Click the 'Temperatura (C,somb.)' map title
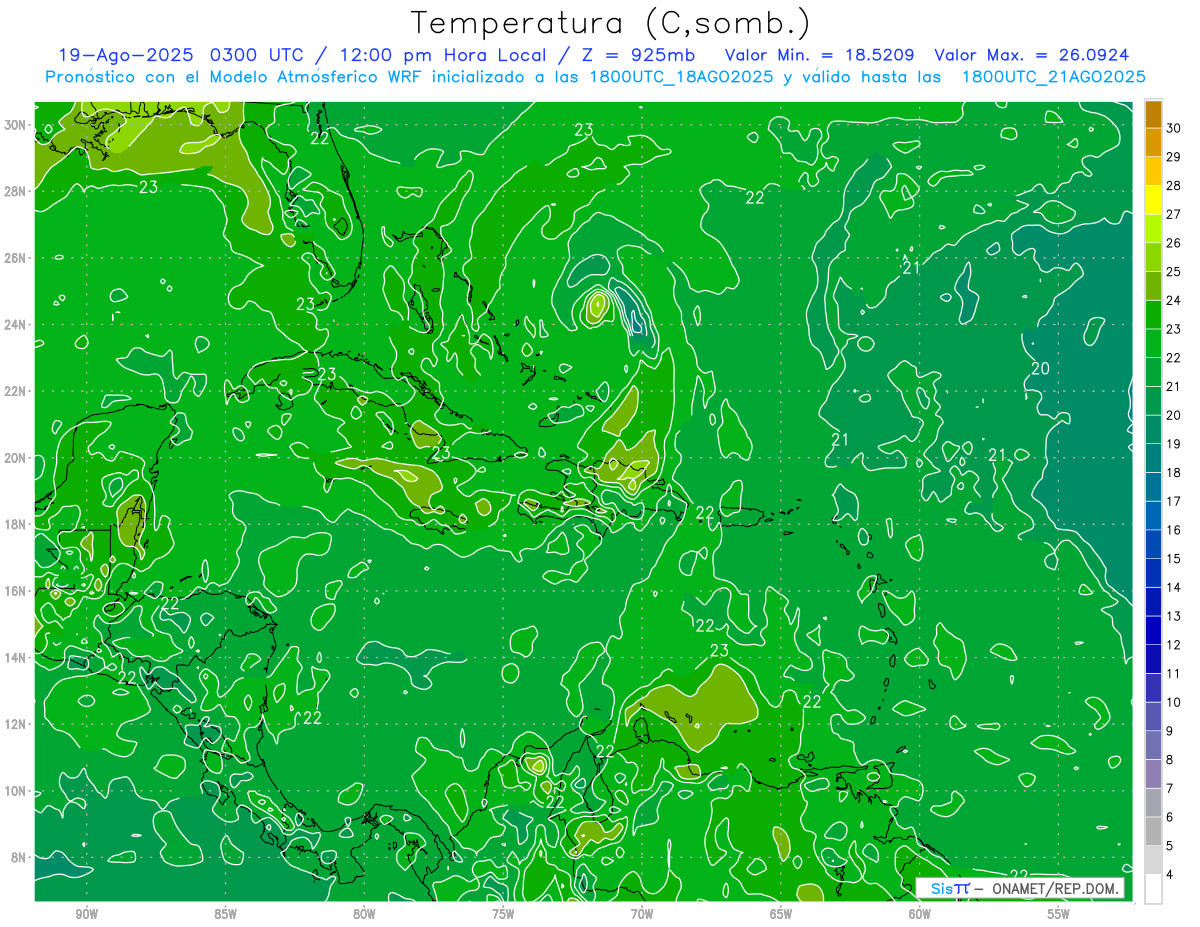 (x=610, y=24)
